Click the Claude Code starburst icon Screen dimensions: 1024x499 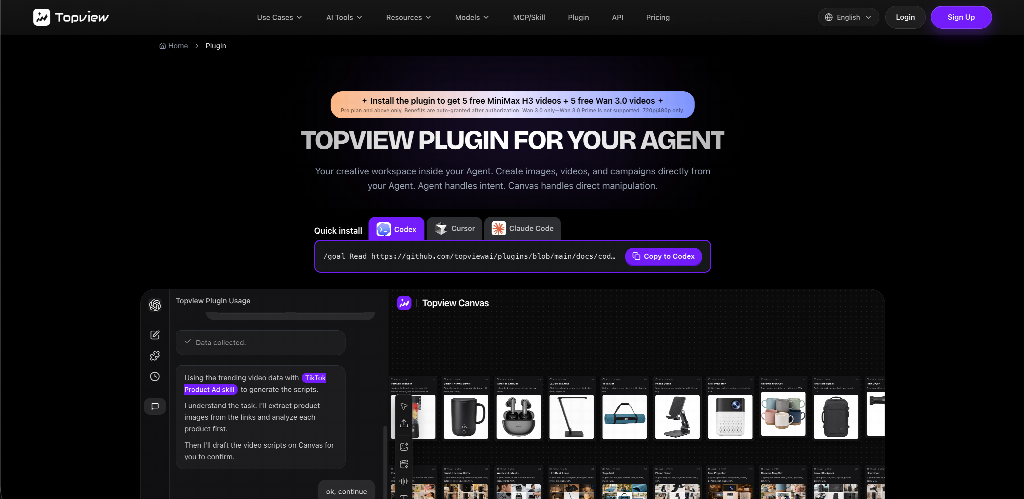(498, 229)
